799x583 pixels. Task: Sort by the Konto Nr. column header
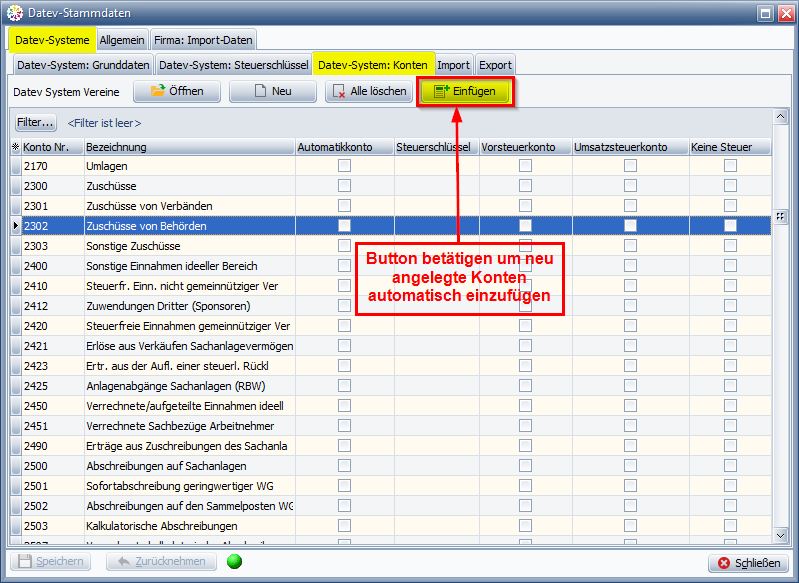pos(52,147)
